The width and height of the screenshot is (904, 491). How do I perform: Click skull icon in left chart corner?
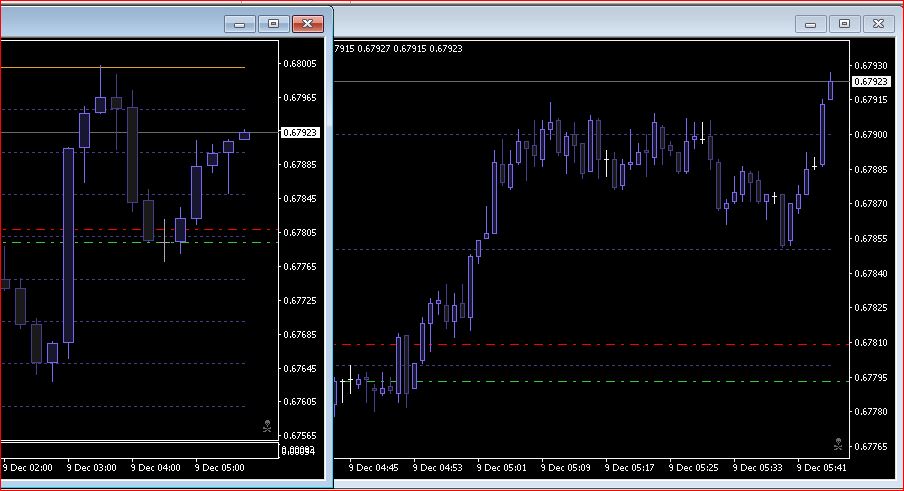tap(267, 426)
